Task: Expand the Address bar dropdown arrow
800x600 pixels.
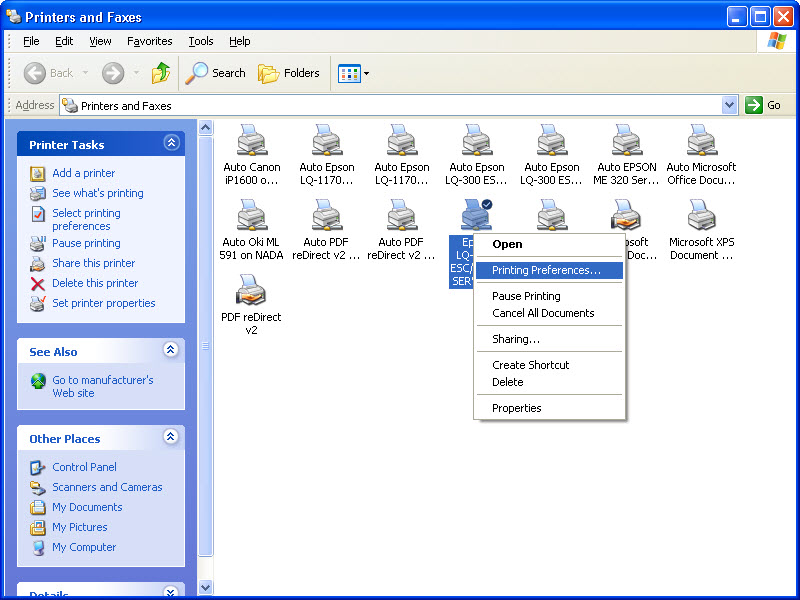Action: point(729,105)
